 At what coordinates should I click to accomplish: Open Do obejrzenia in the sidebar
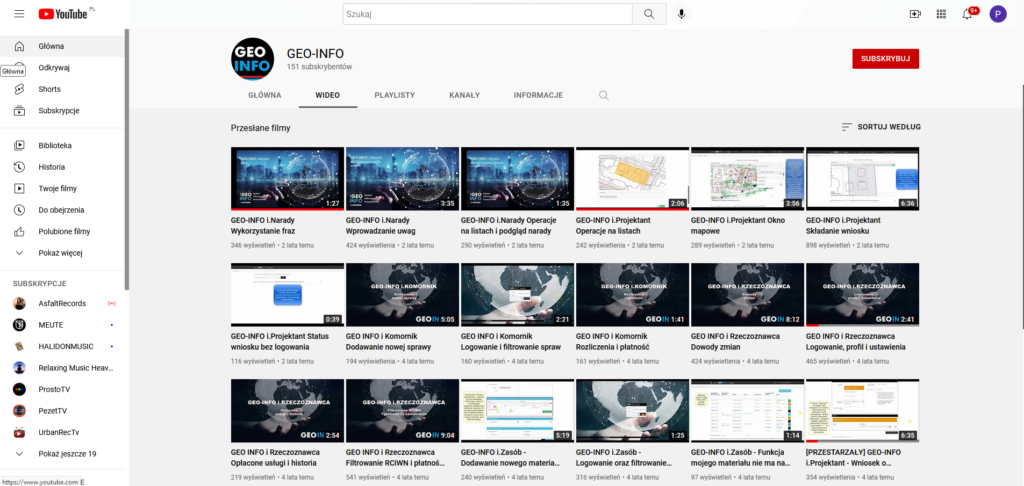click(62, 210)
